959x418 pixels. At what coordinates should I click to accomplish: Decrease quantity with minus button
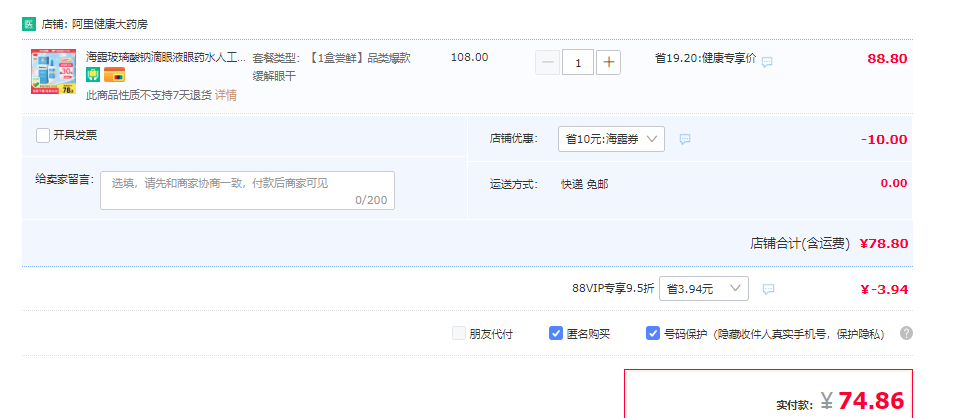(547, 62)
